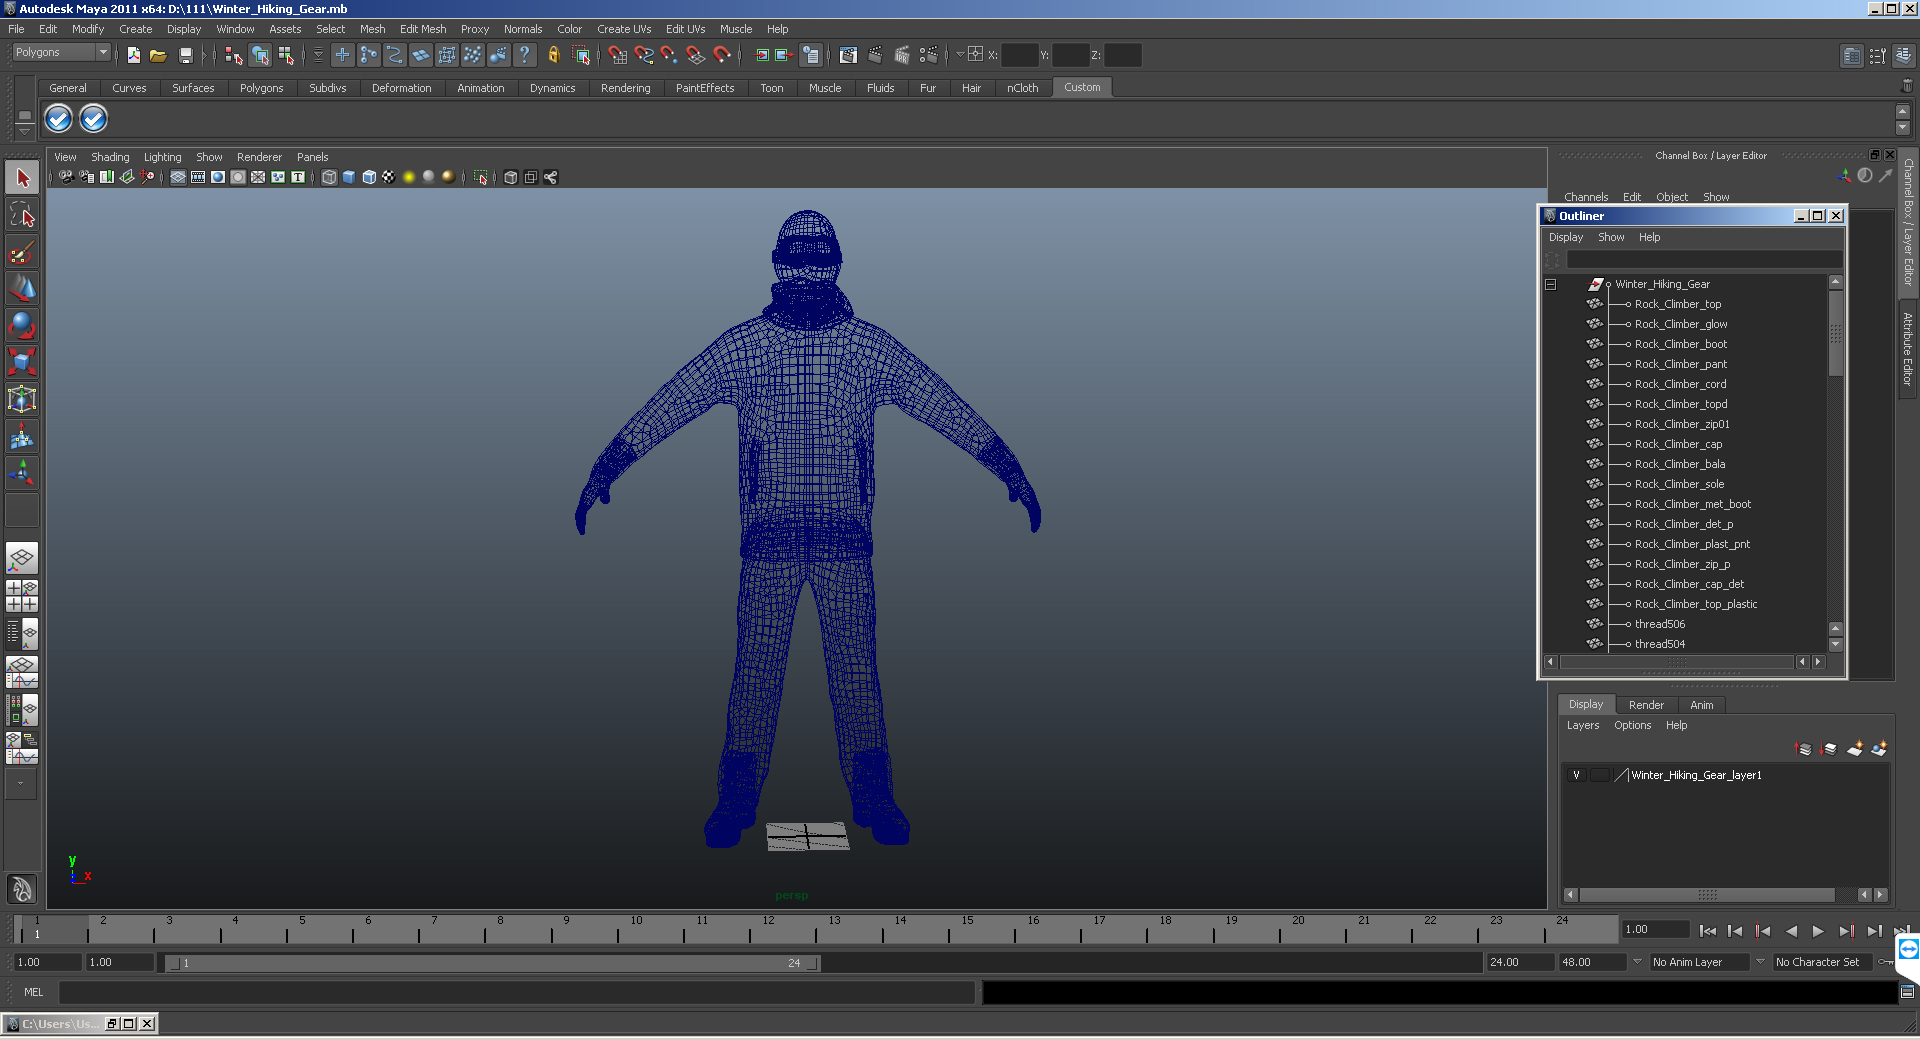Open the Outliner Display menu
This screenshot has height=1040, width=1920.
tap(1566, 237)
